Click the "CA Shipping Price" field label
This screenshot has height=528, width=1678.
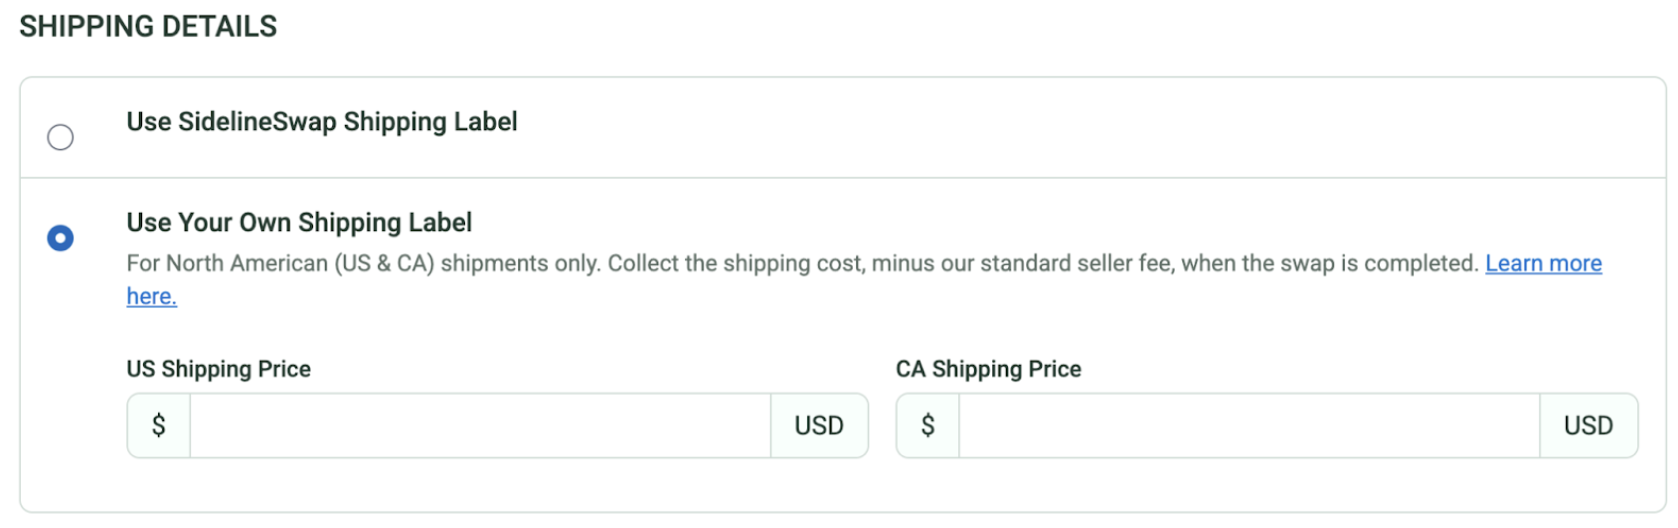coord(988,370)
